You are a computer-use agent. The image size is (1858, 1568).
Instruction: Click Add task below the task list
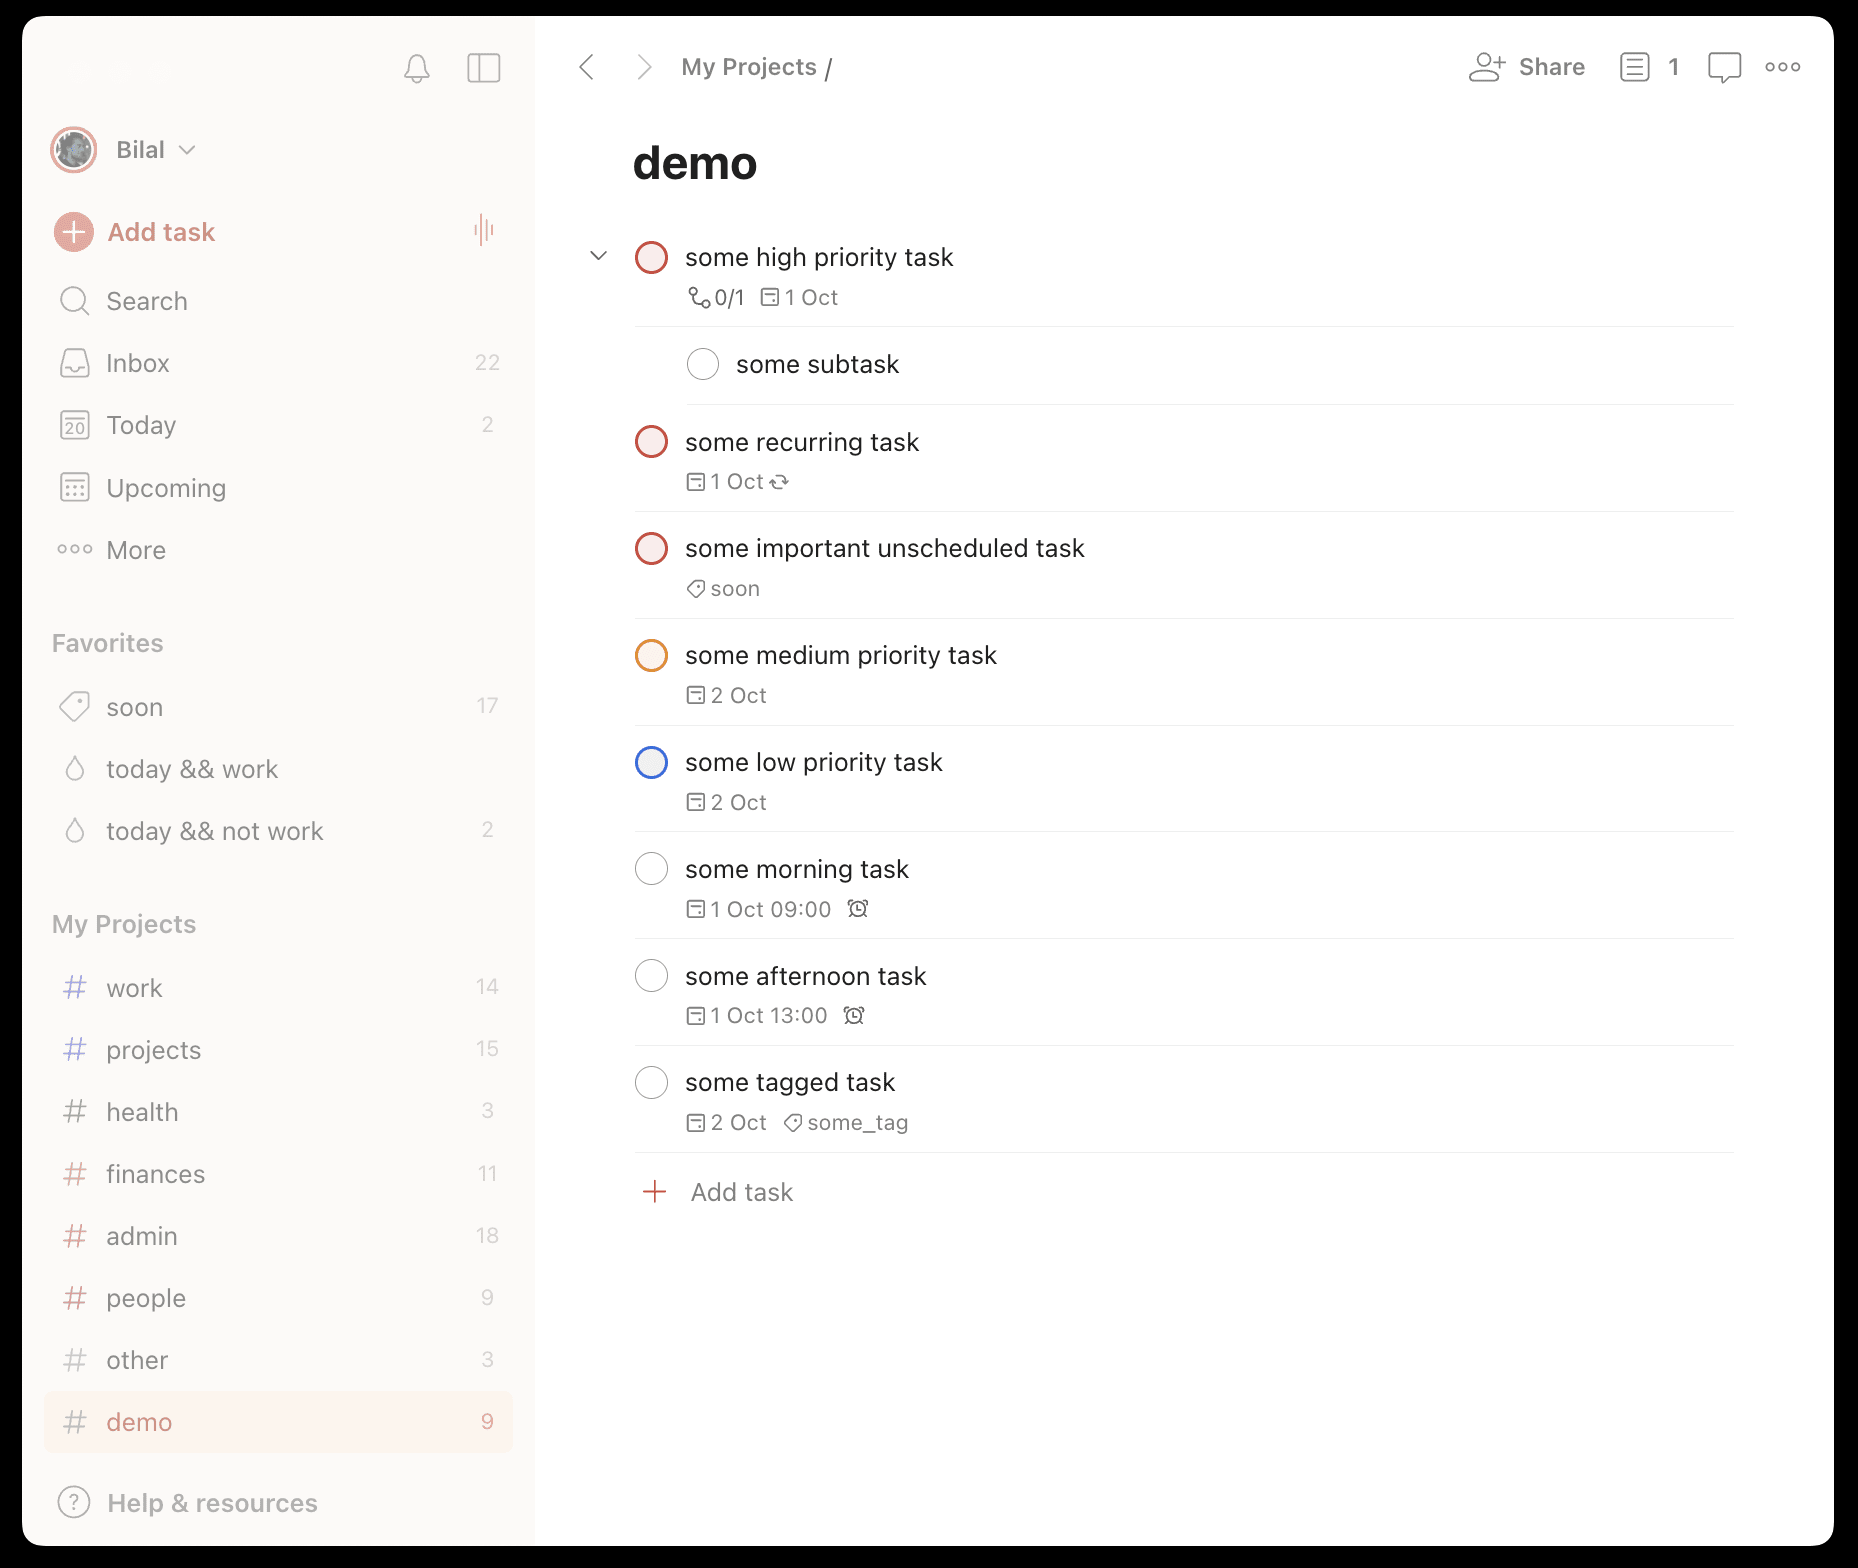(741, 1192)
